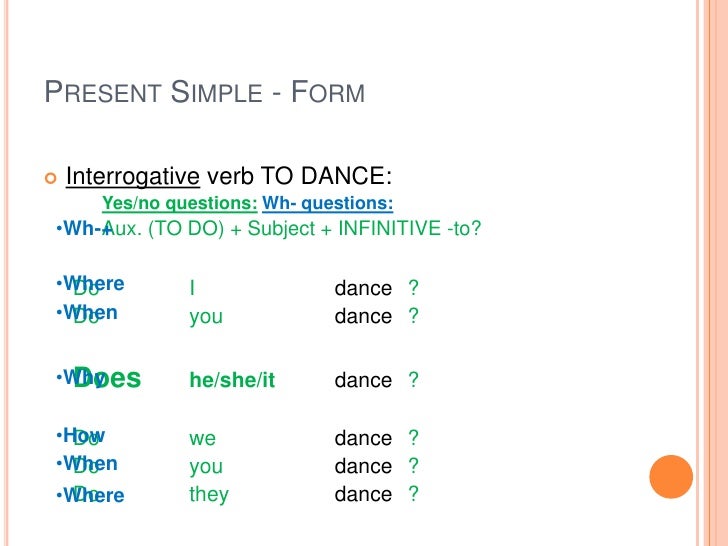Viewport: 728px width, 546px height.
Task: Select the blue 'How' question word
Action: pos(84,435)
